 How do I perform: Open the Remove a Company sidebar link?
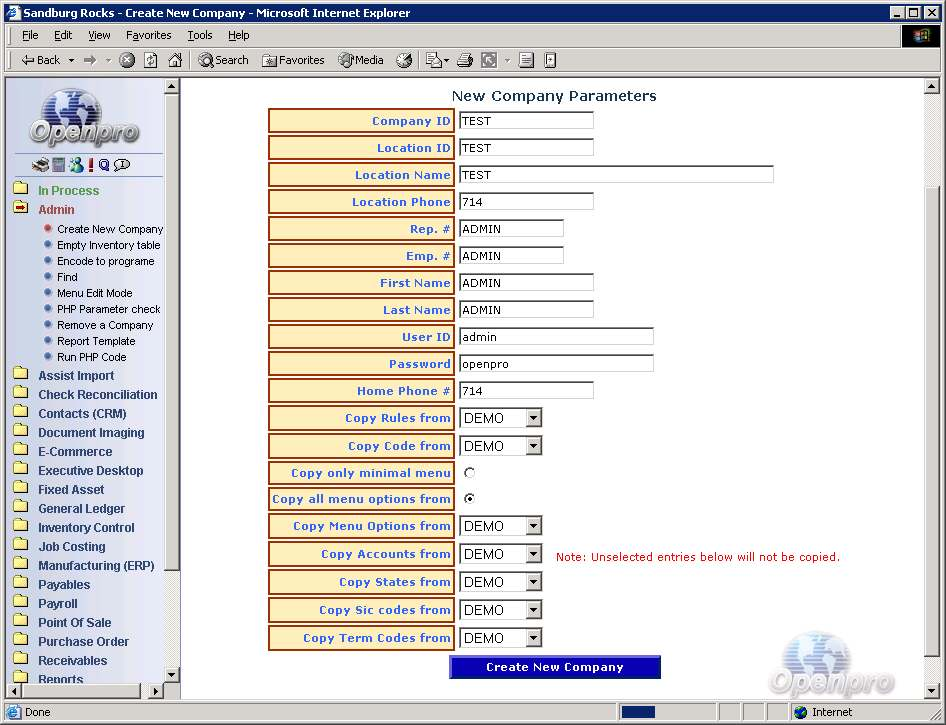click(105, 325)
